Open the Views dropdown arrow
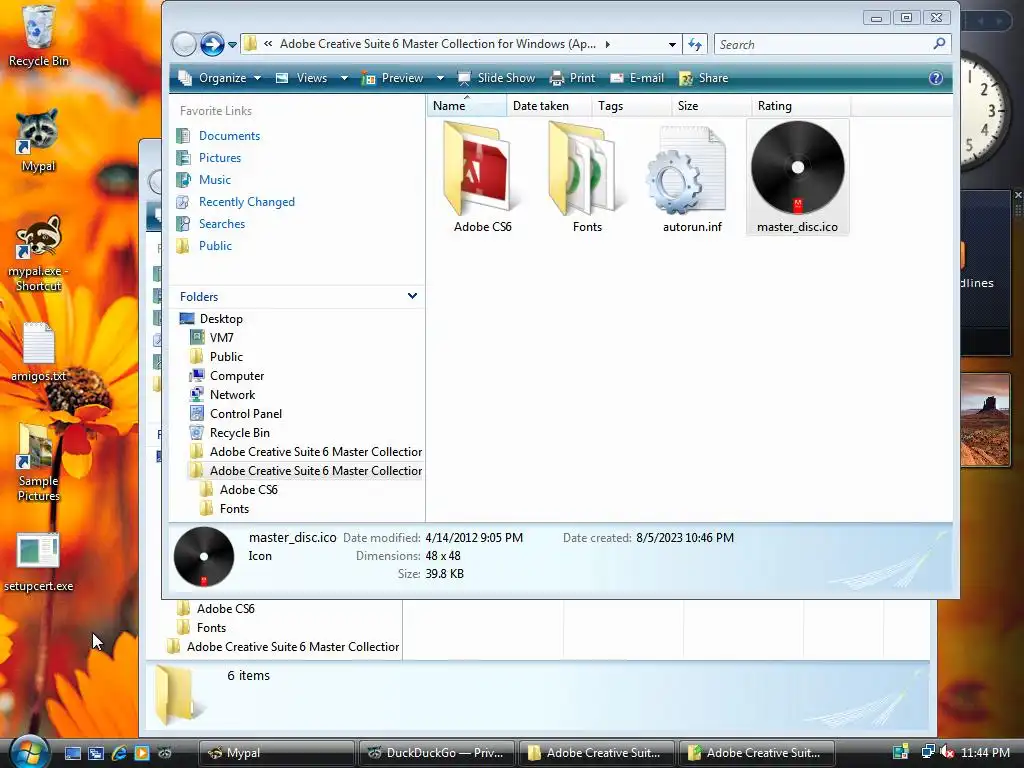 pyautogui.click(x=344, y=78)
